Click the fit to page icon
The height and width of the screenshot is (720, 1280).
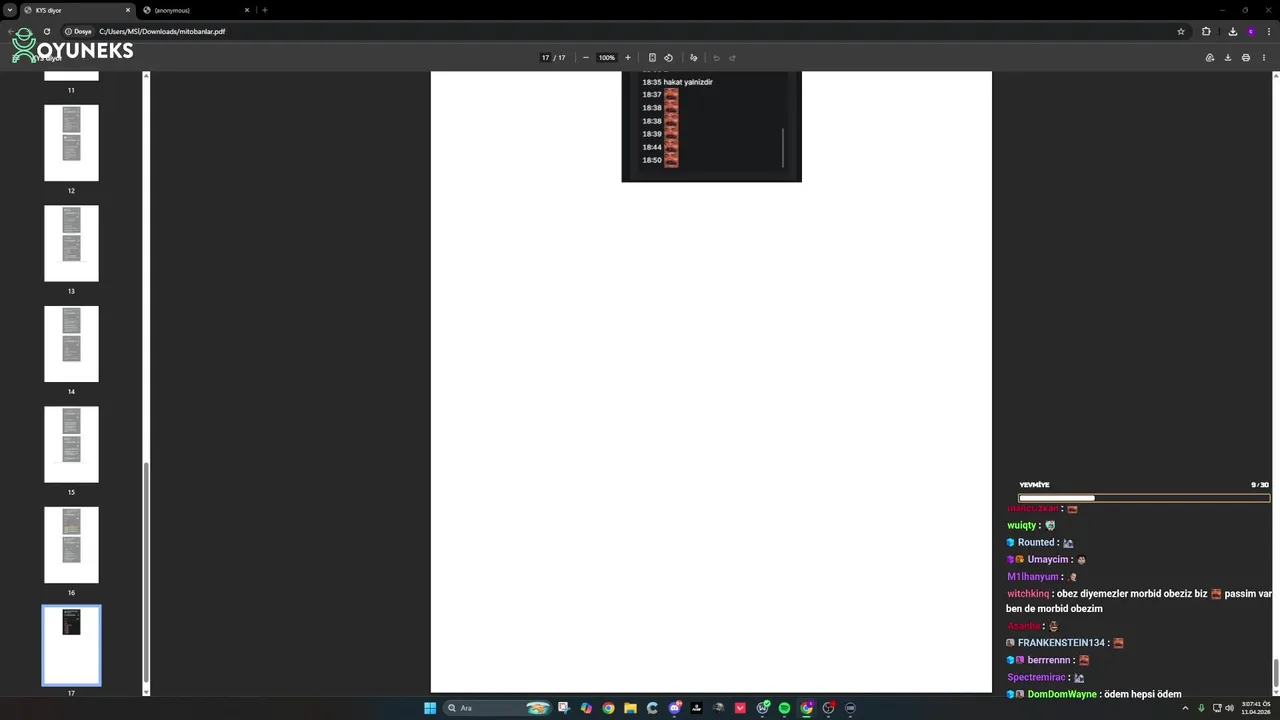coord(652,57)
